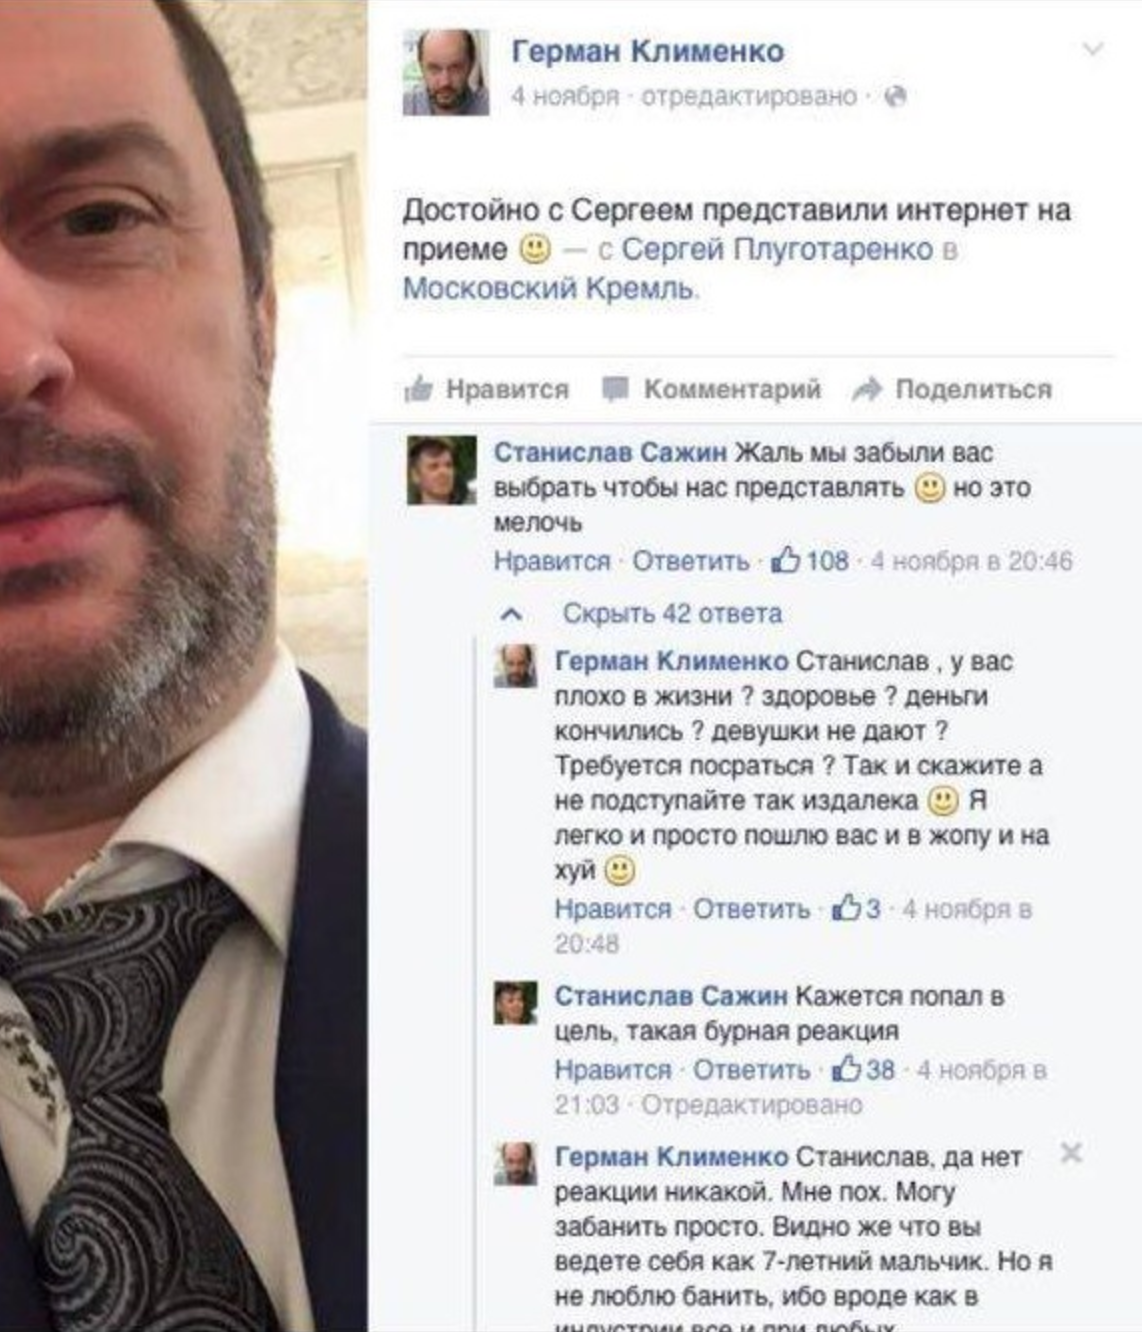The height and width of the screenshot is (1332, 1142).
Task: Dismiss the last comment with X icon
Action: pos(1071,1153)
